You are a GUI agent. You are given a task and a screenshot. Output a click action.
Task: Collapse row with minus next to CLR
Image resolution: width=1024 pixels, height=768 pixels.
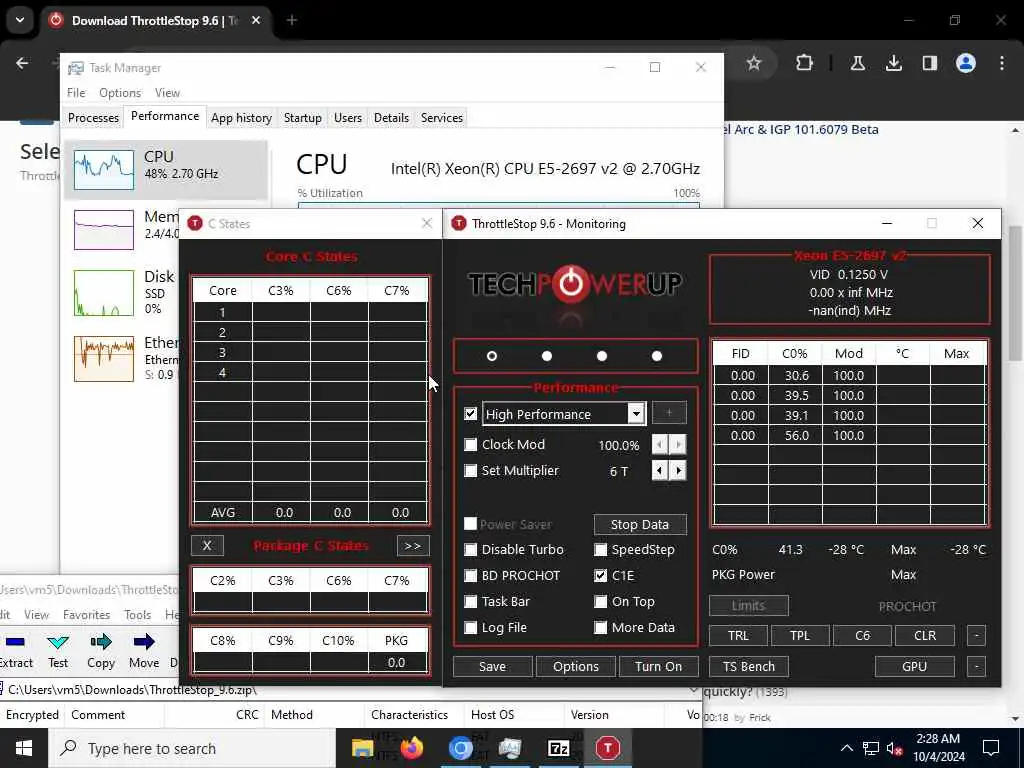tap(976, 635)
